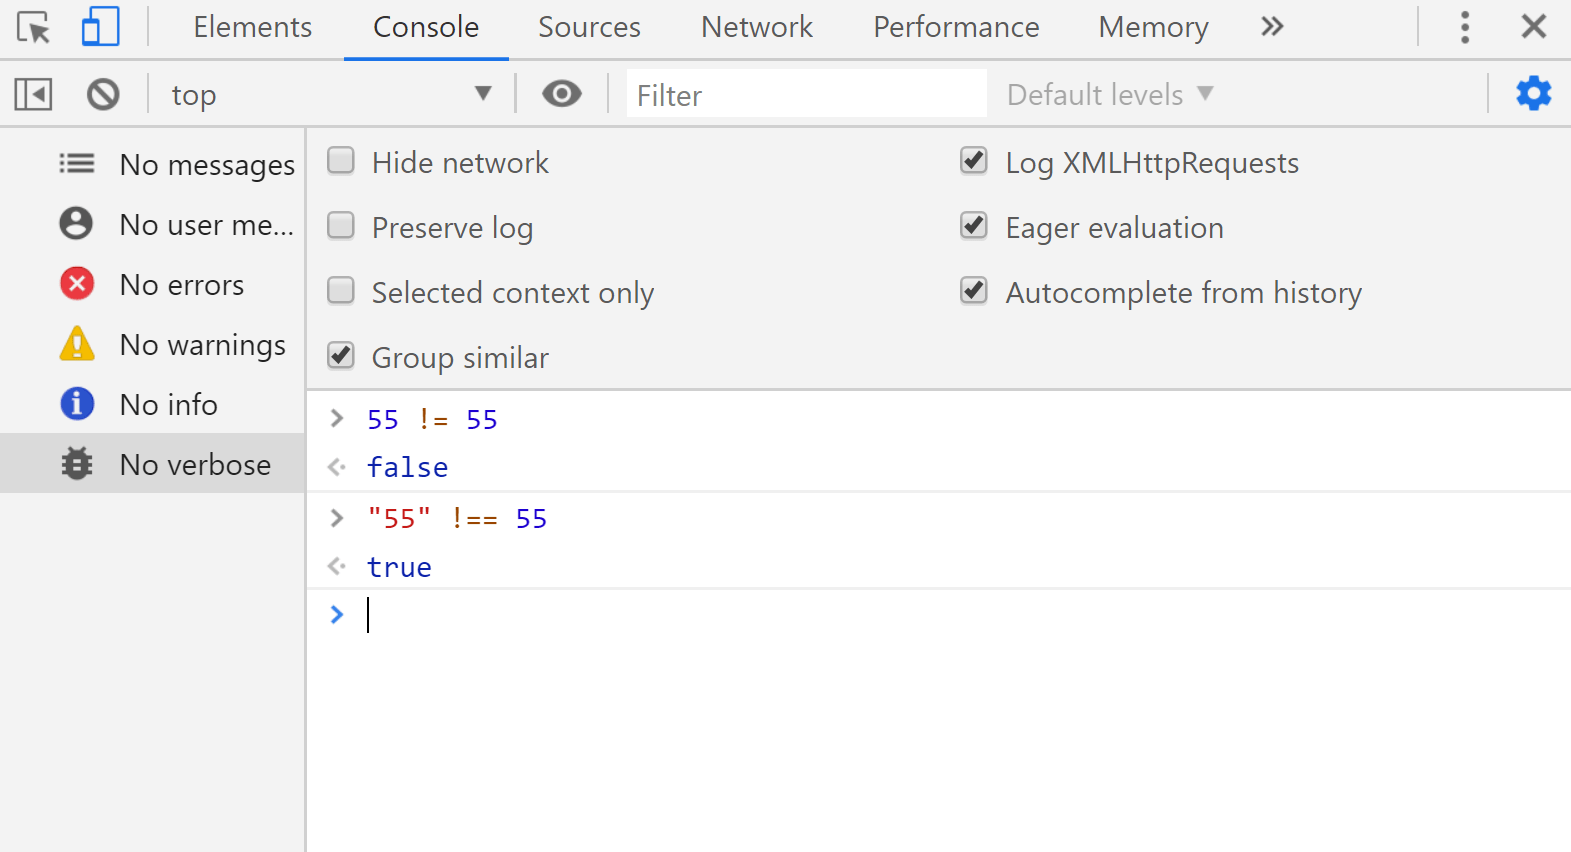Viewport: 1571px width, 852px height.
Task: Uncheck the Group similar checkbox
Action: tap(341, 357)
